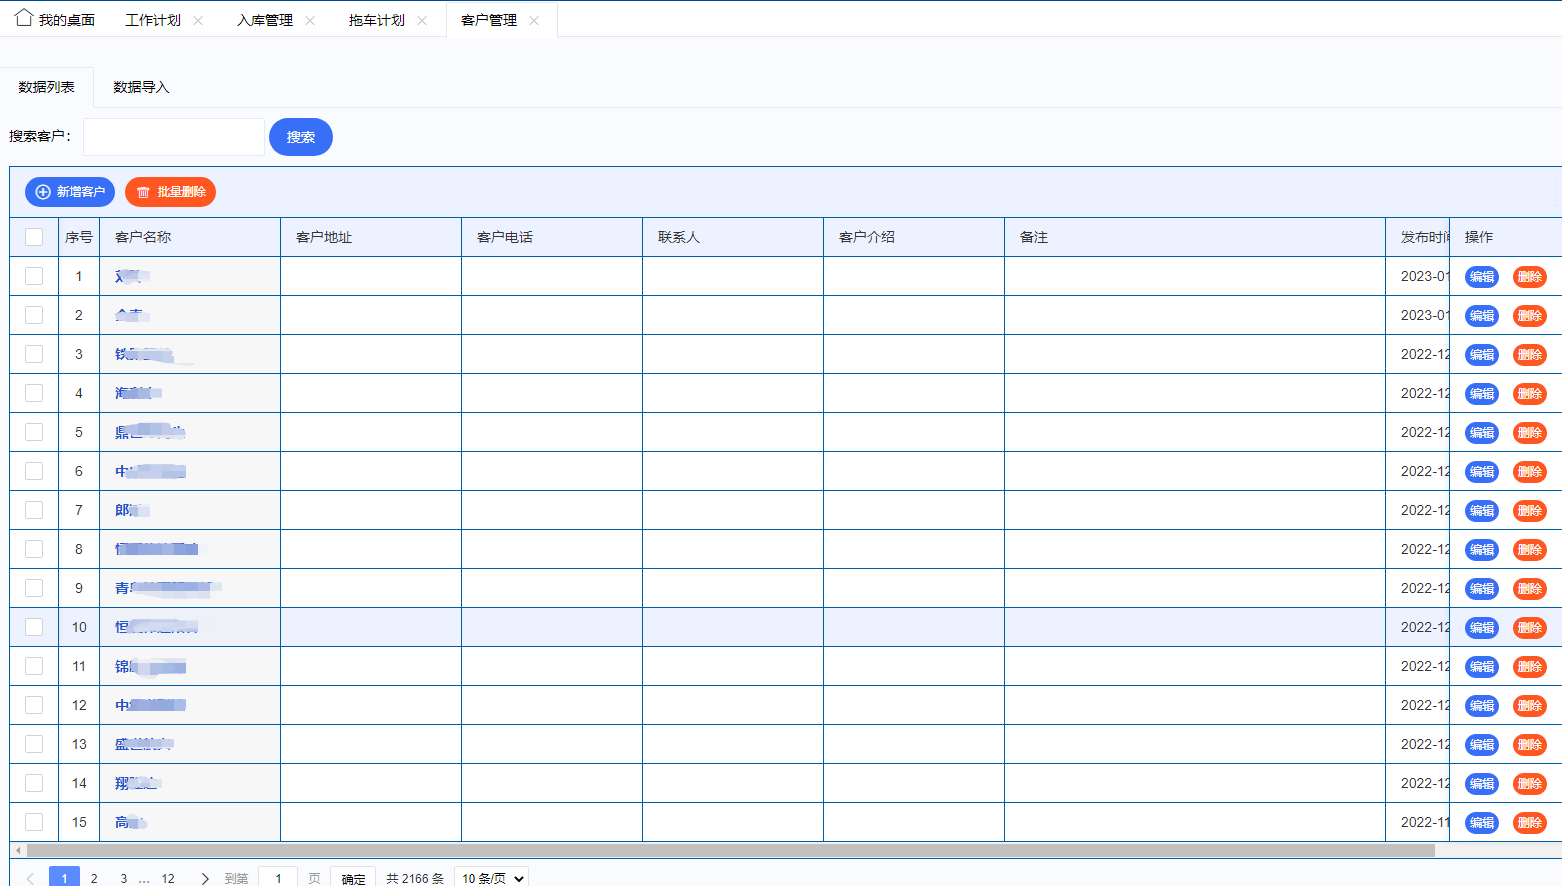
Task: Select the checkbox for row 10
Action: tap(34, 627)
